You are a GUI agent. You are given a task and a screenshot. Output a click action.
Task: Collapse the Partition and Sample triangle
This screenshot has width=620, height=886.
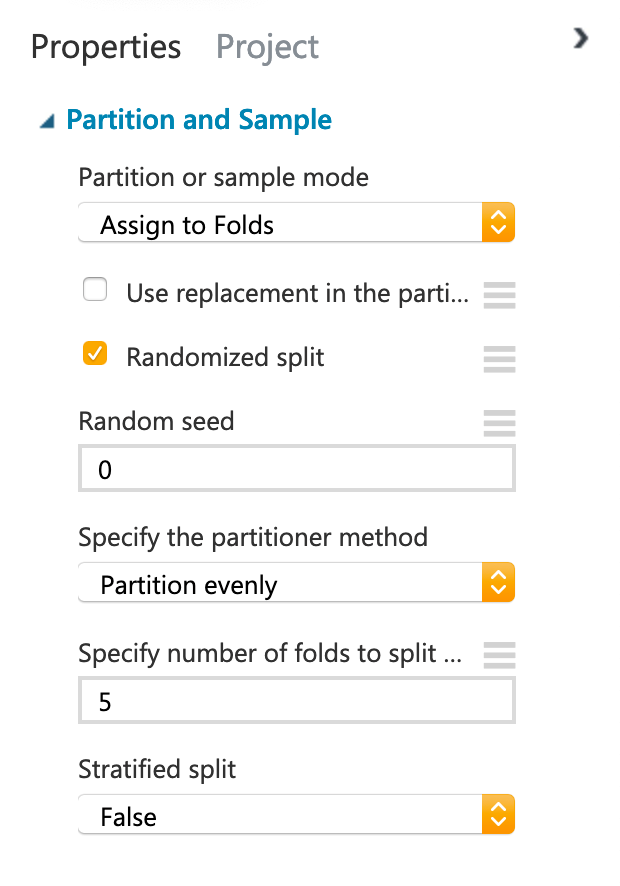point(47,121)
